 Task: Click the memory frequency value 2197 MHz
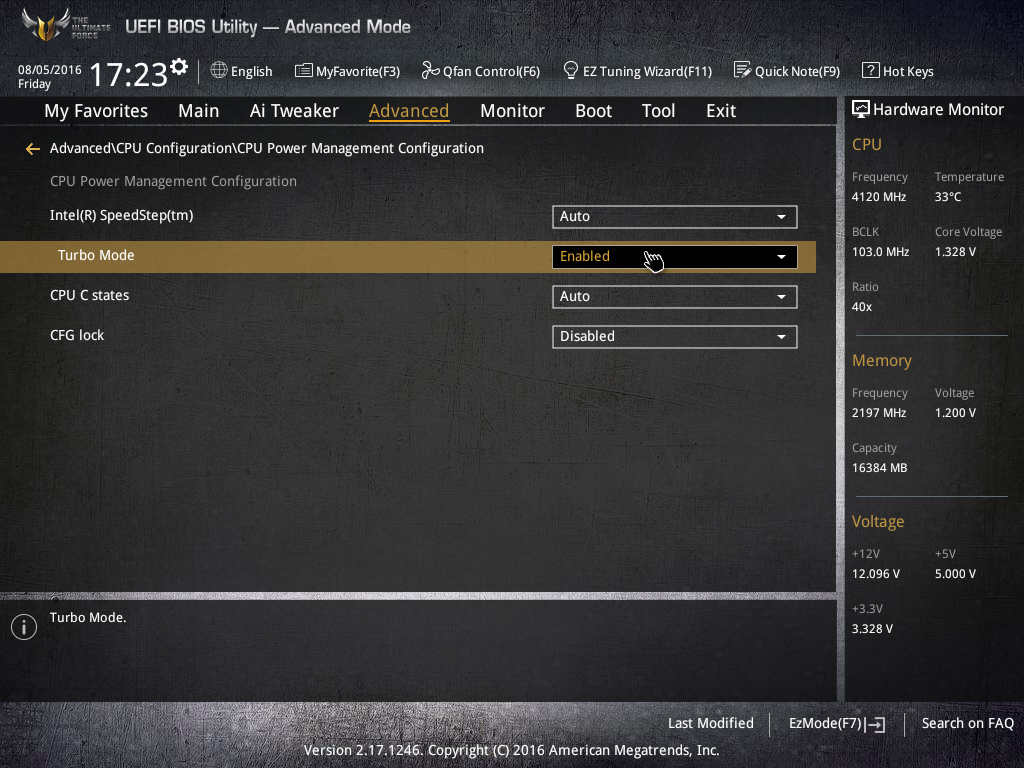tap(879, 413)
